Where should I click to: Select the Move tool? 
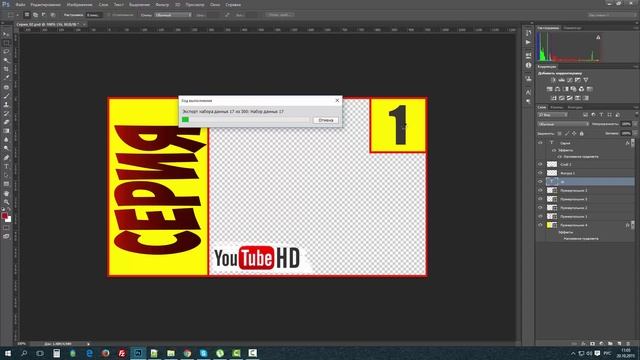[x=6, y=34]
